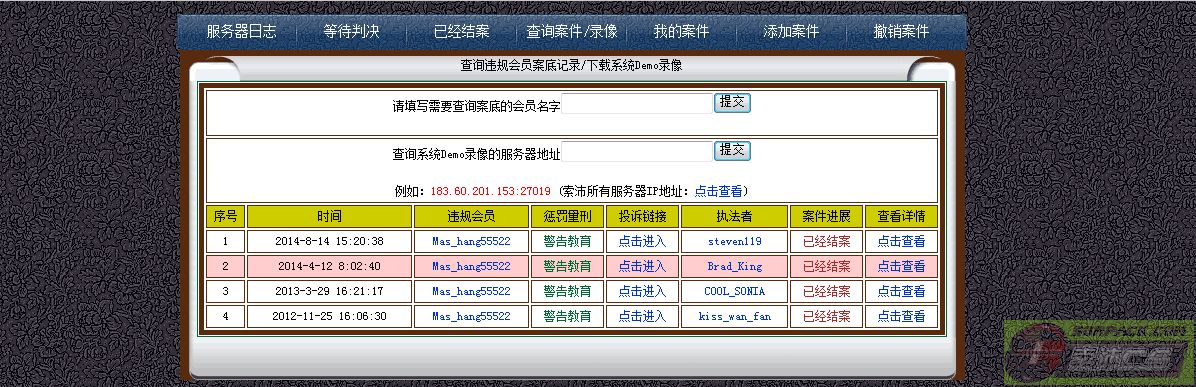Click timestamp 2013-3-29 16:21:17
The image size is (1196, 387).
(330, 292)
